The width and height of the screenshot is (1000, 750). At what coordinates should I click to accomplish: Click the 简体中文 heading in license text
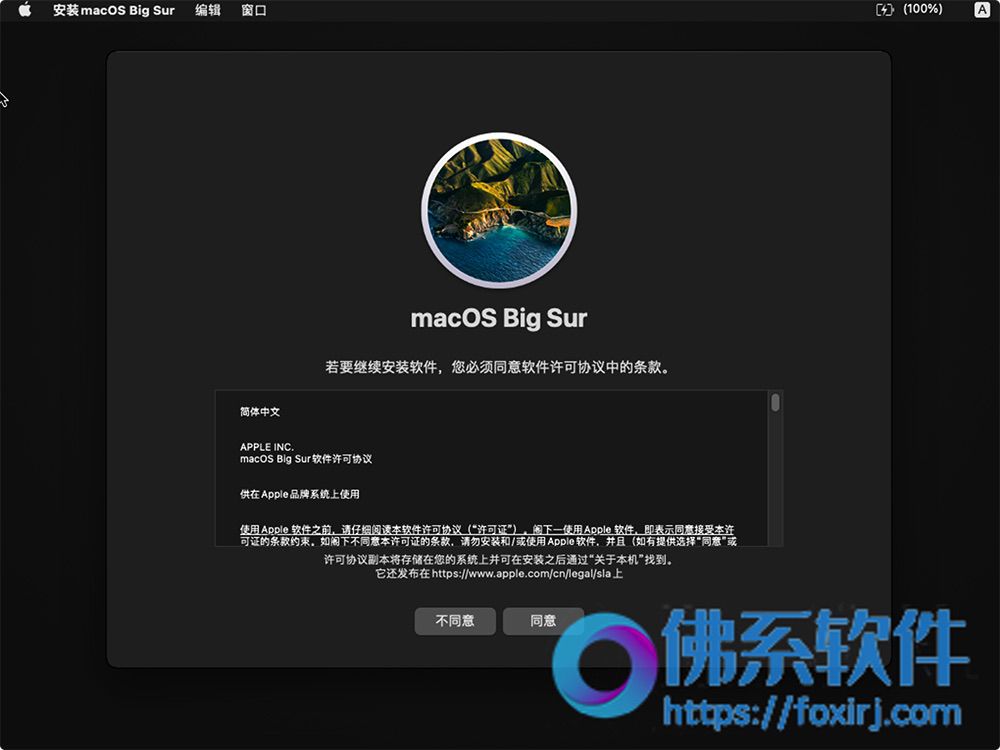click(260, 412)
